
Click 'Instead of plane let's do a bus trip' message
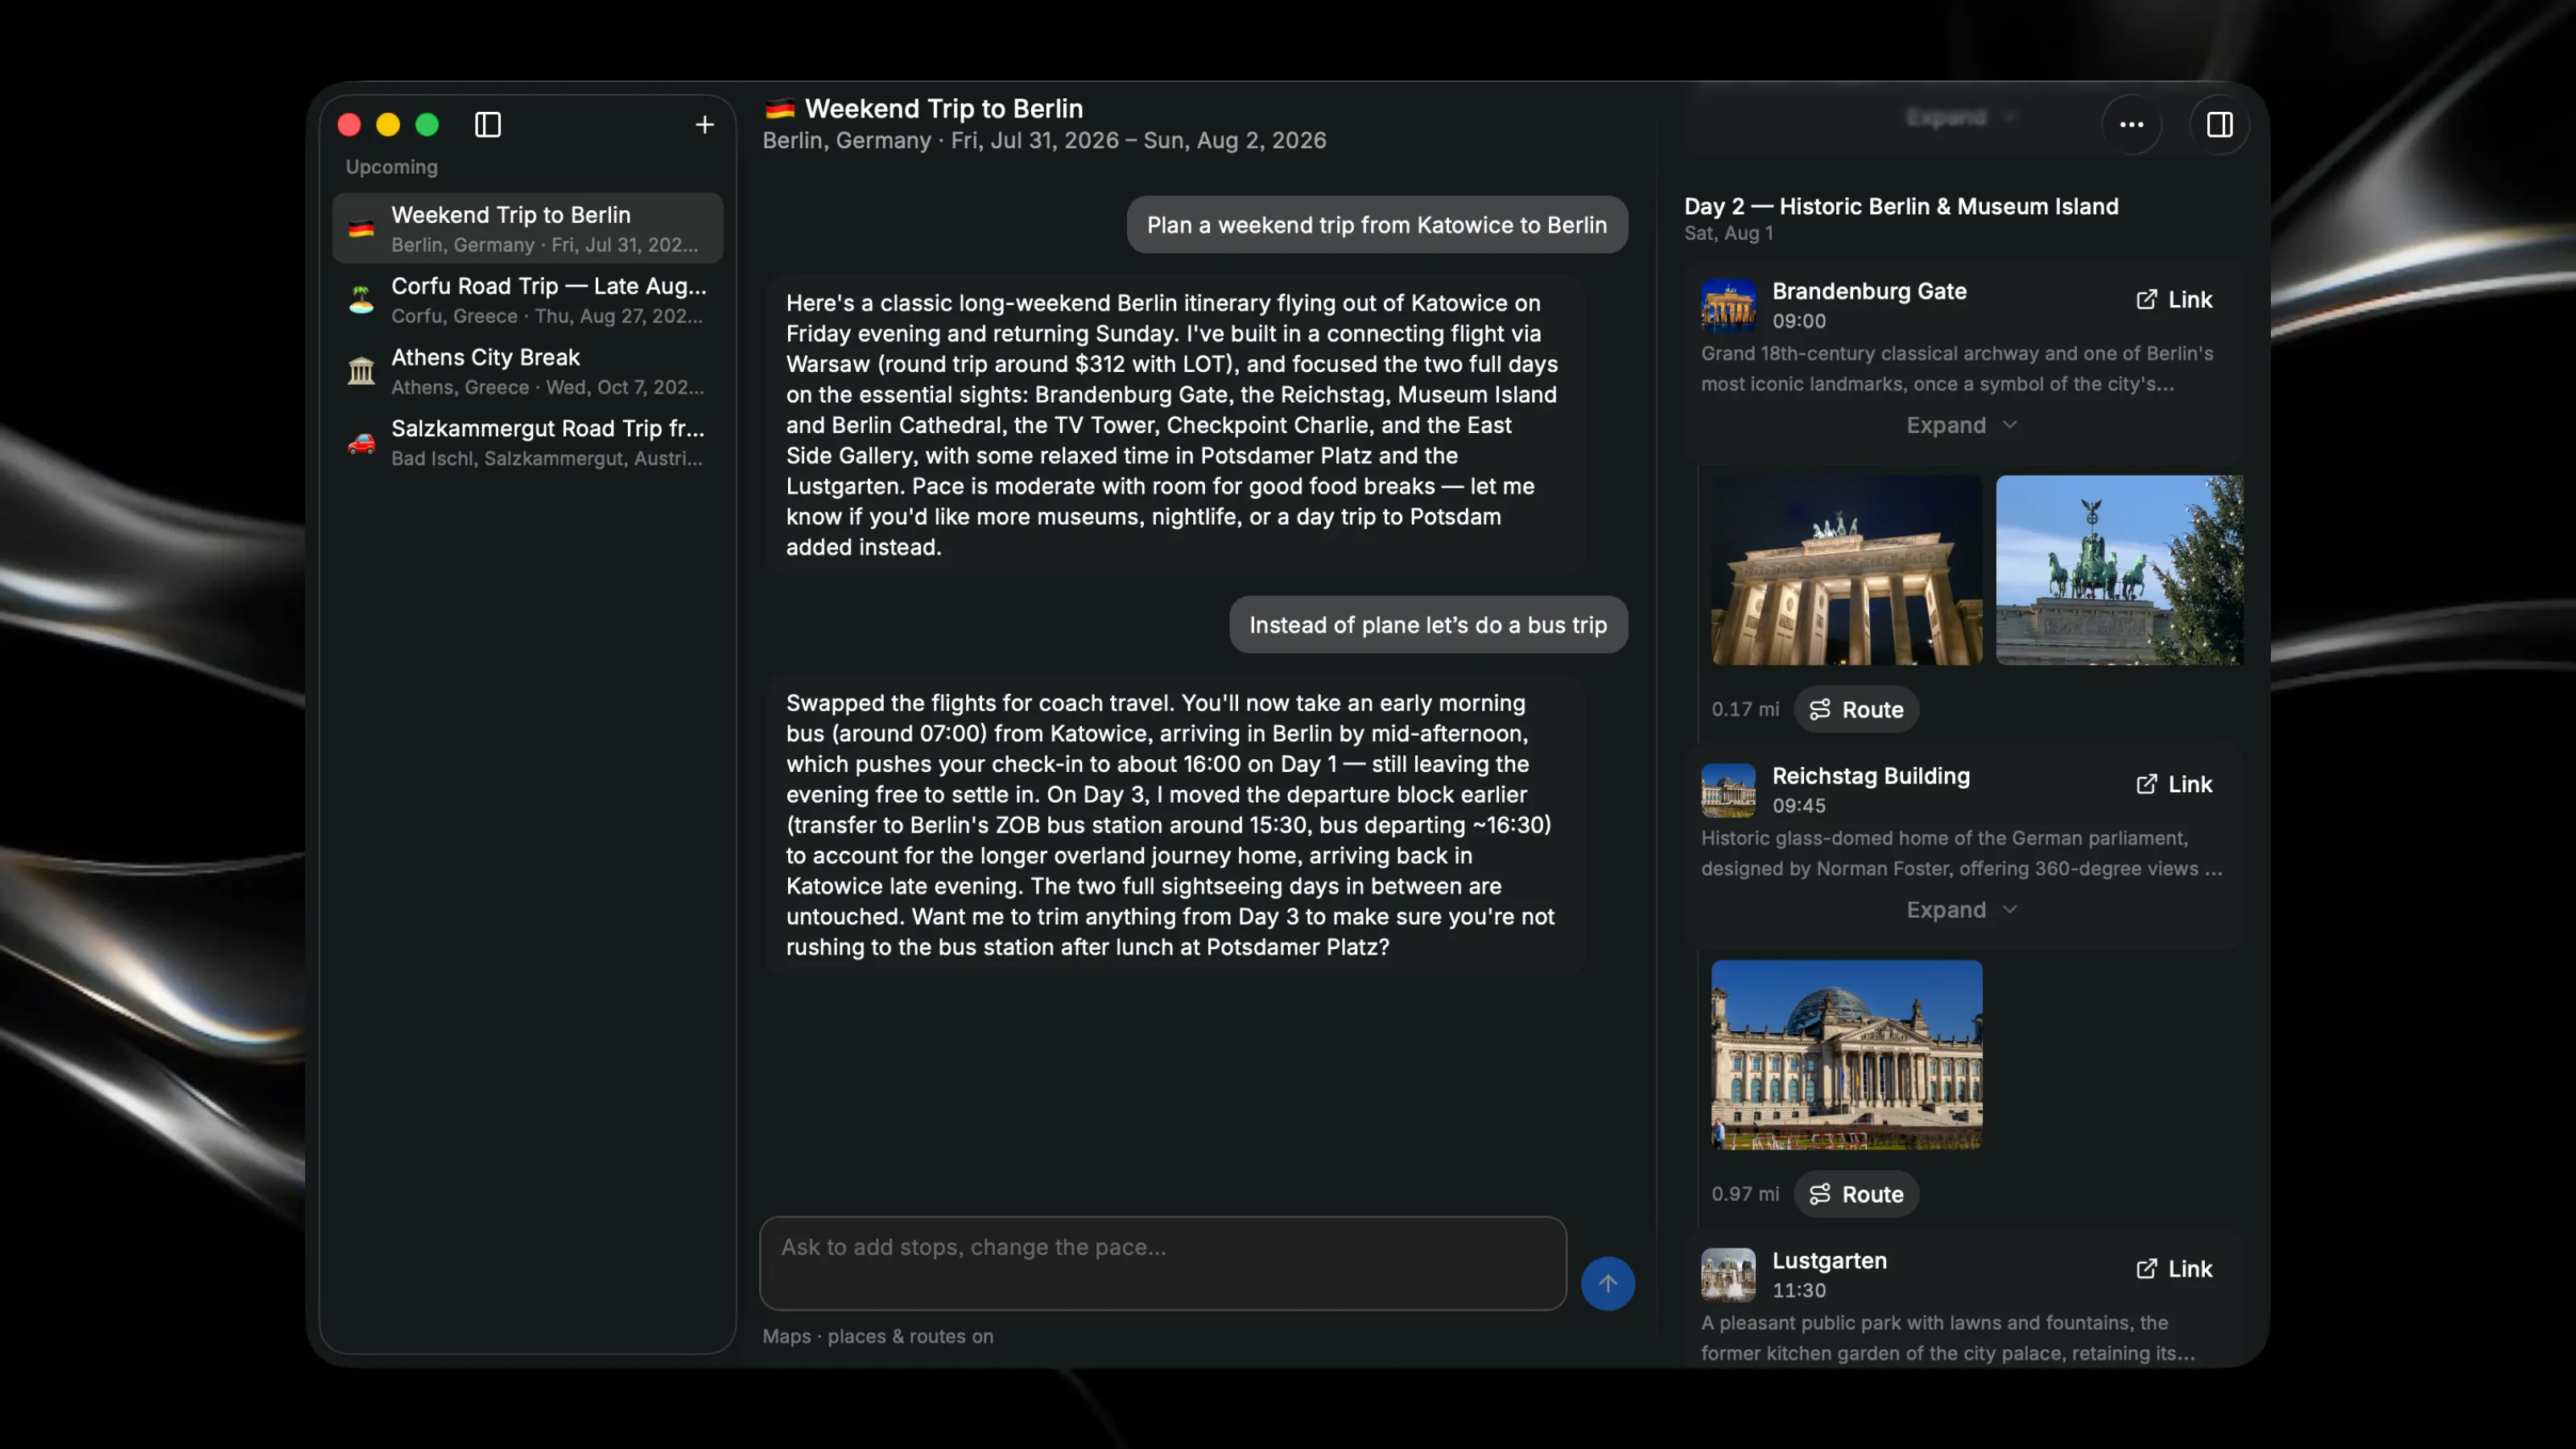1427,625
